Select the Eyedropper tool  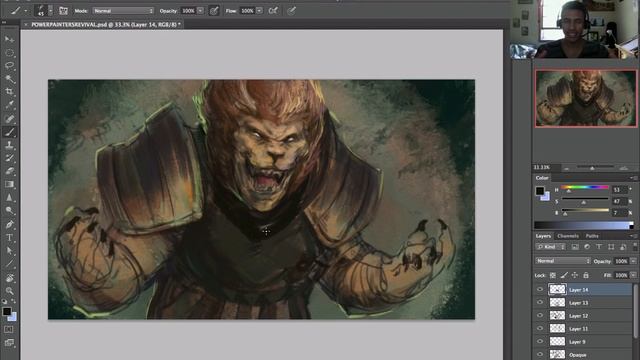coord(9,105)
